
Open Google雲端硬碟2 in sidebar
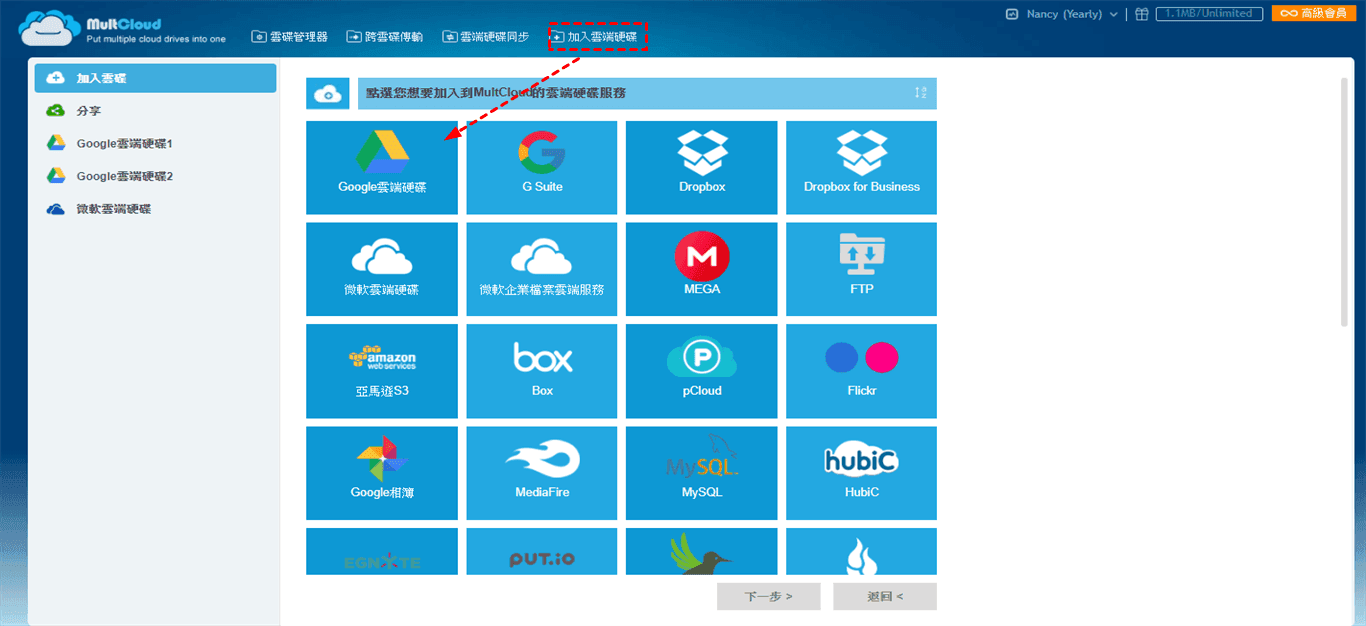pos(155,176)
